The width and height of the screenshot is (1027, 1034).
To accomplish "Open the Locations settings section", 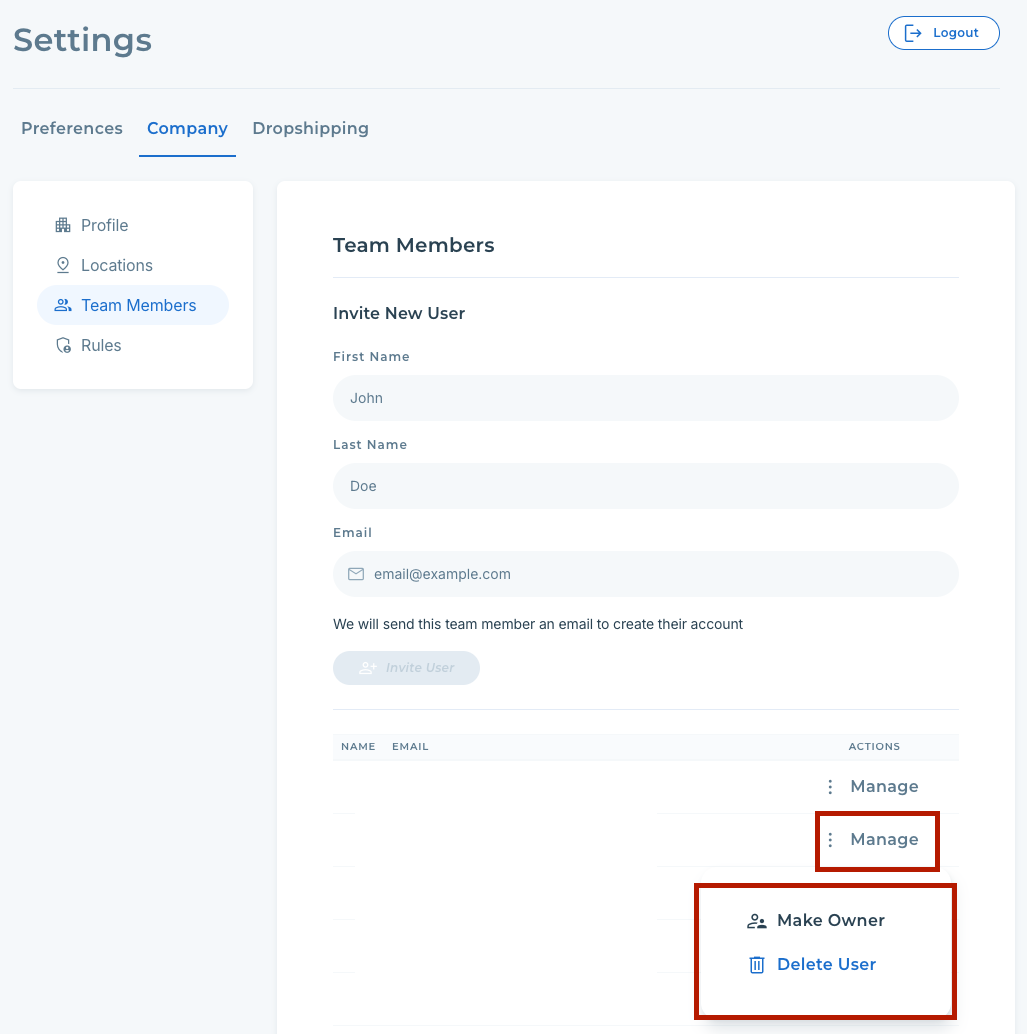I will (x=116, y=265).
